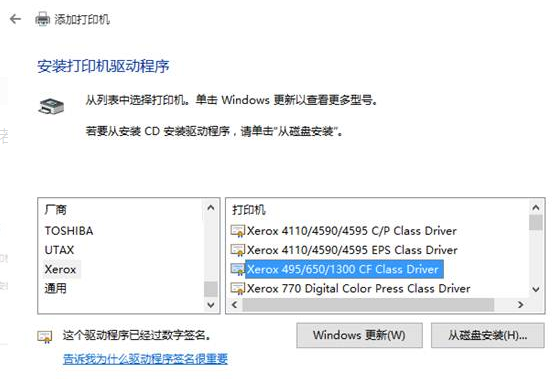The width and height of the screenshot is (557, 379).
Task: Click the printer icon beside 添加打印机
Action: pyautogui.click(x=42, y=19)
